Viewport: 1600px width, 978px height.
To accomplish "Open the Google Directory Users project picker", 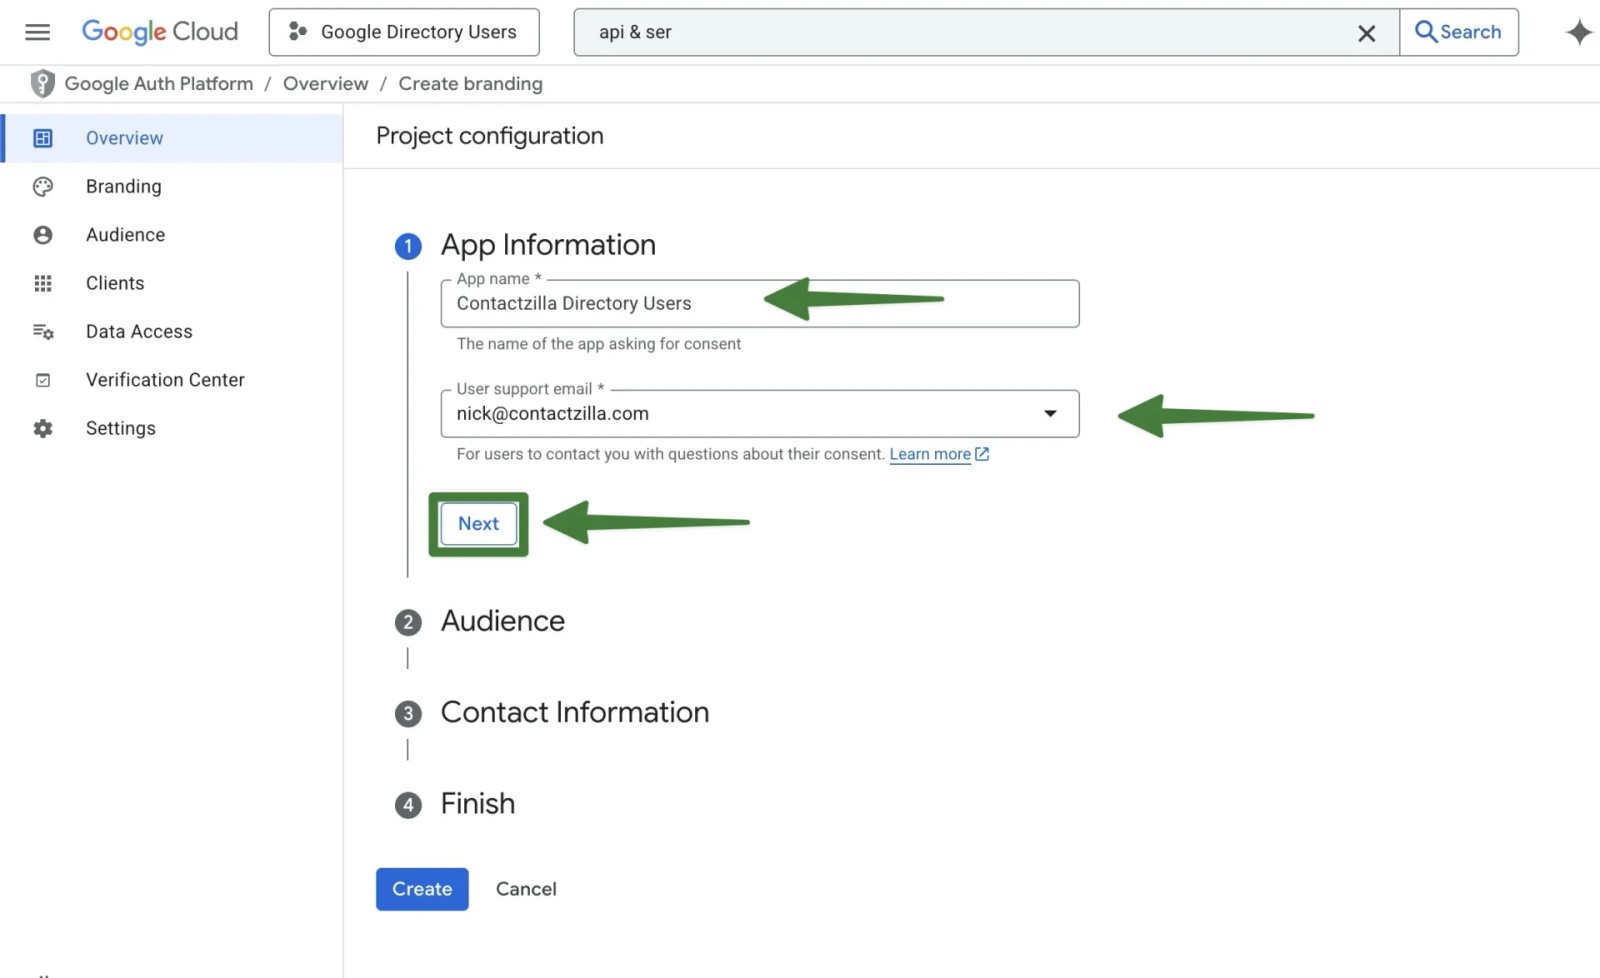I will coord(404,32).
